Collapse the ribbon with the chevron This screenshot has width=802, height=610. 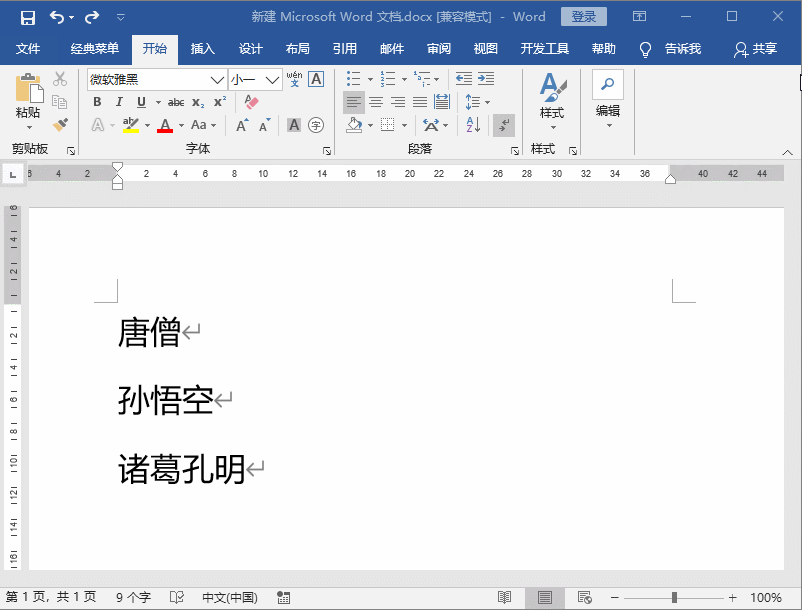[x=788, y=152]
